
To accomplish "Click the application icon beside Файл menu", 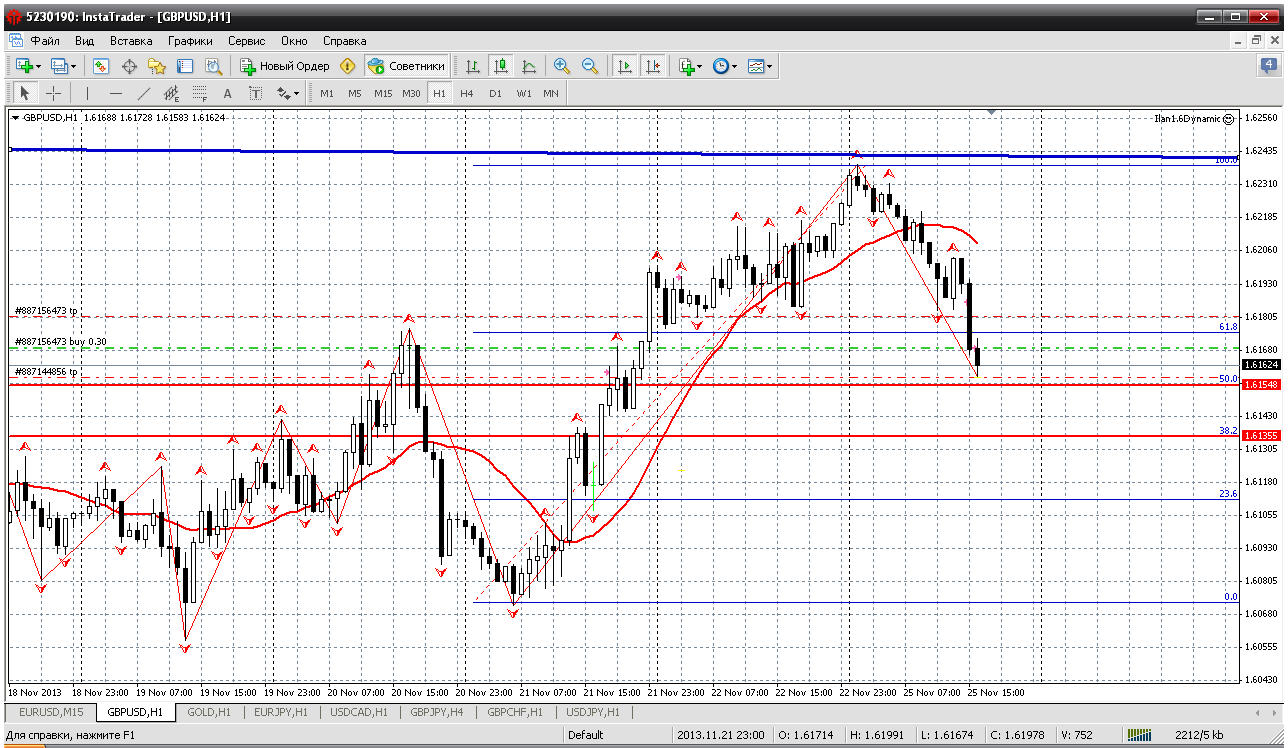I will pyautogui.click(x=16, y=41).
